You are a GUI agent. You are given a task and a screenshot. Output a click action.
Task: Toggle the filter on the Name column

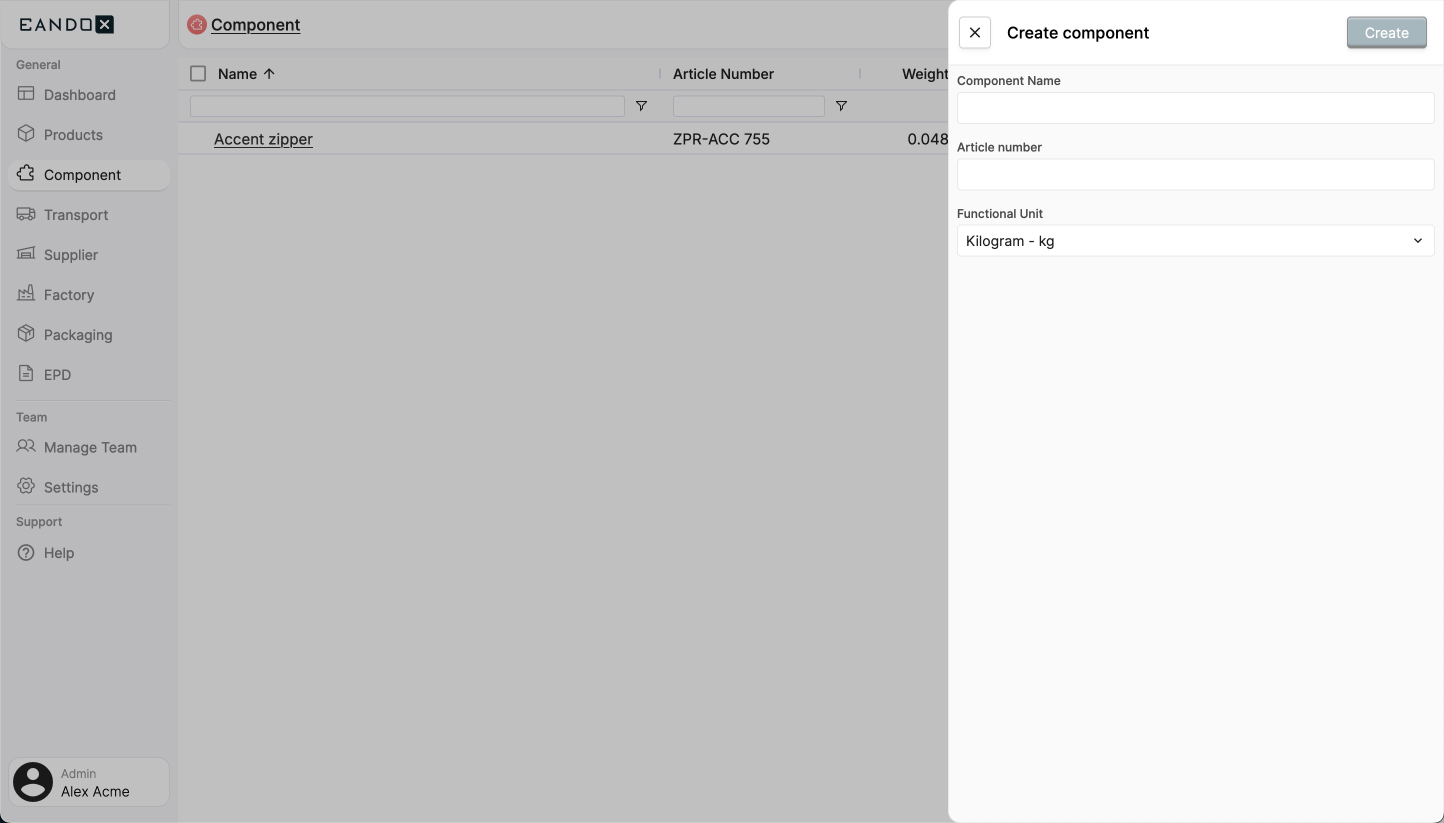point(642,105)
